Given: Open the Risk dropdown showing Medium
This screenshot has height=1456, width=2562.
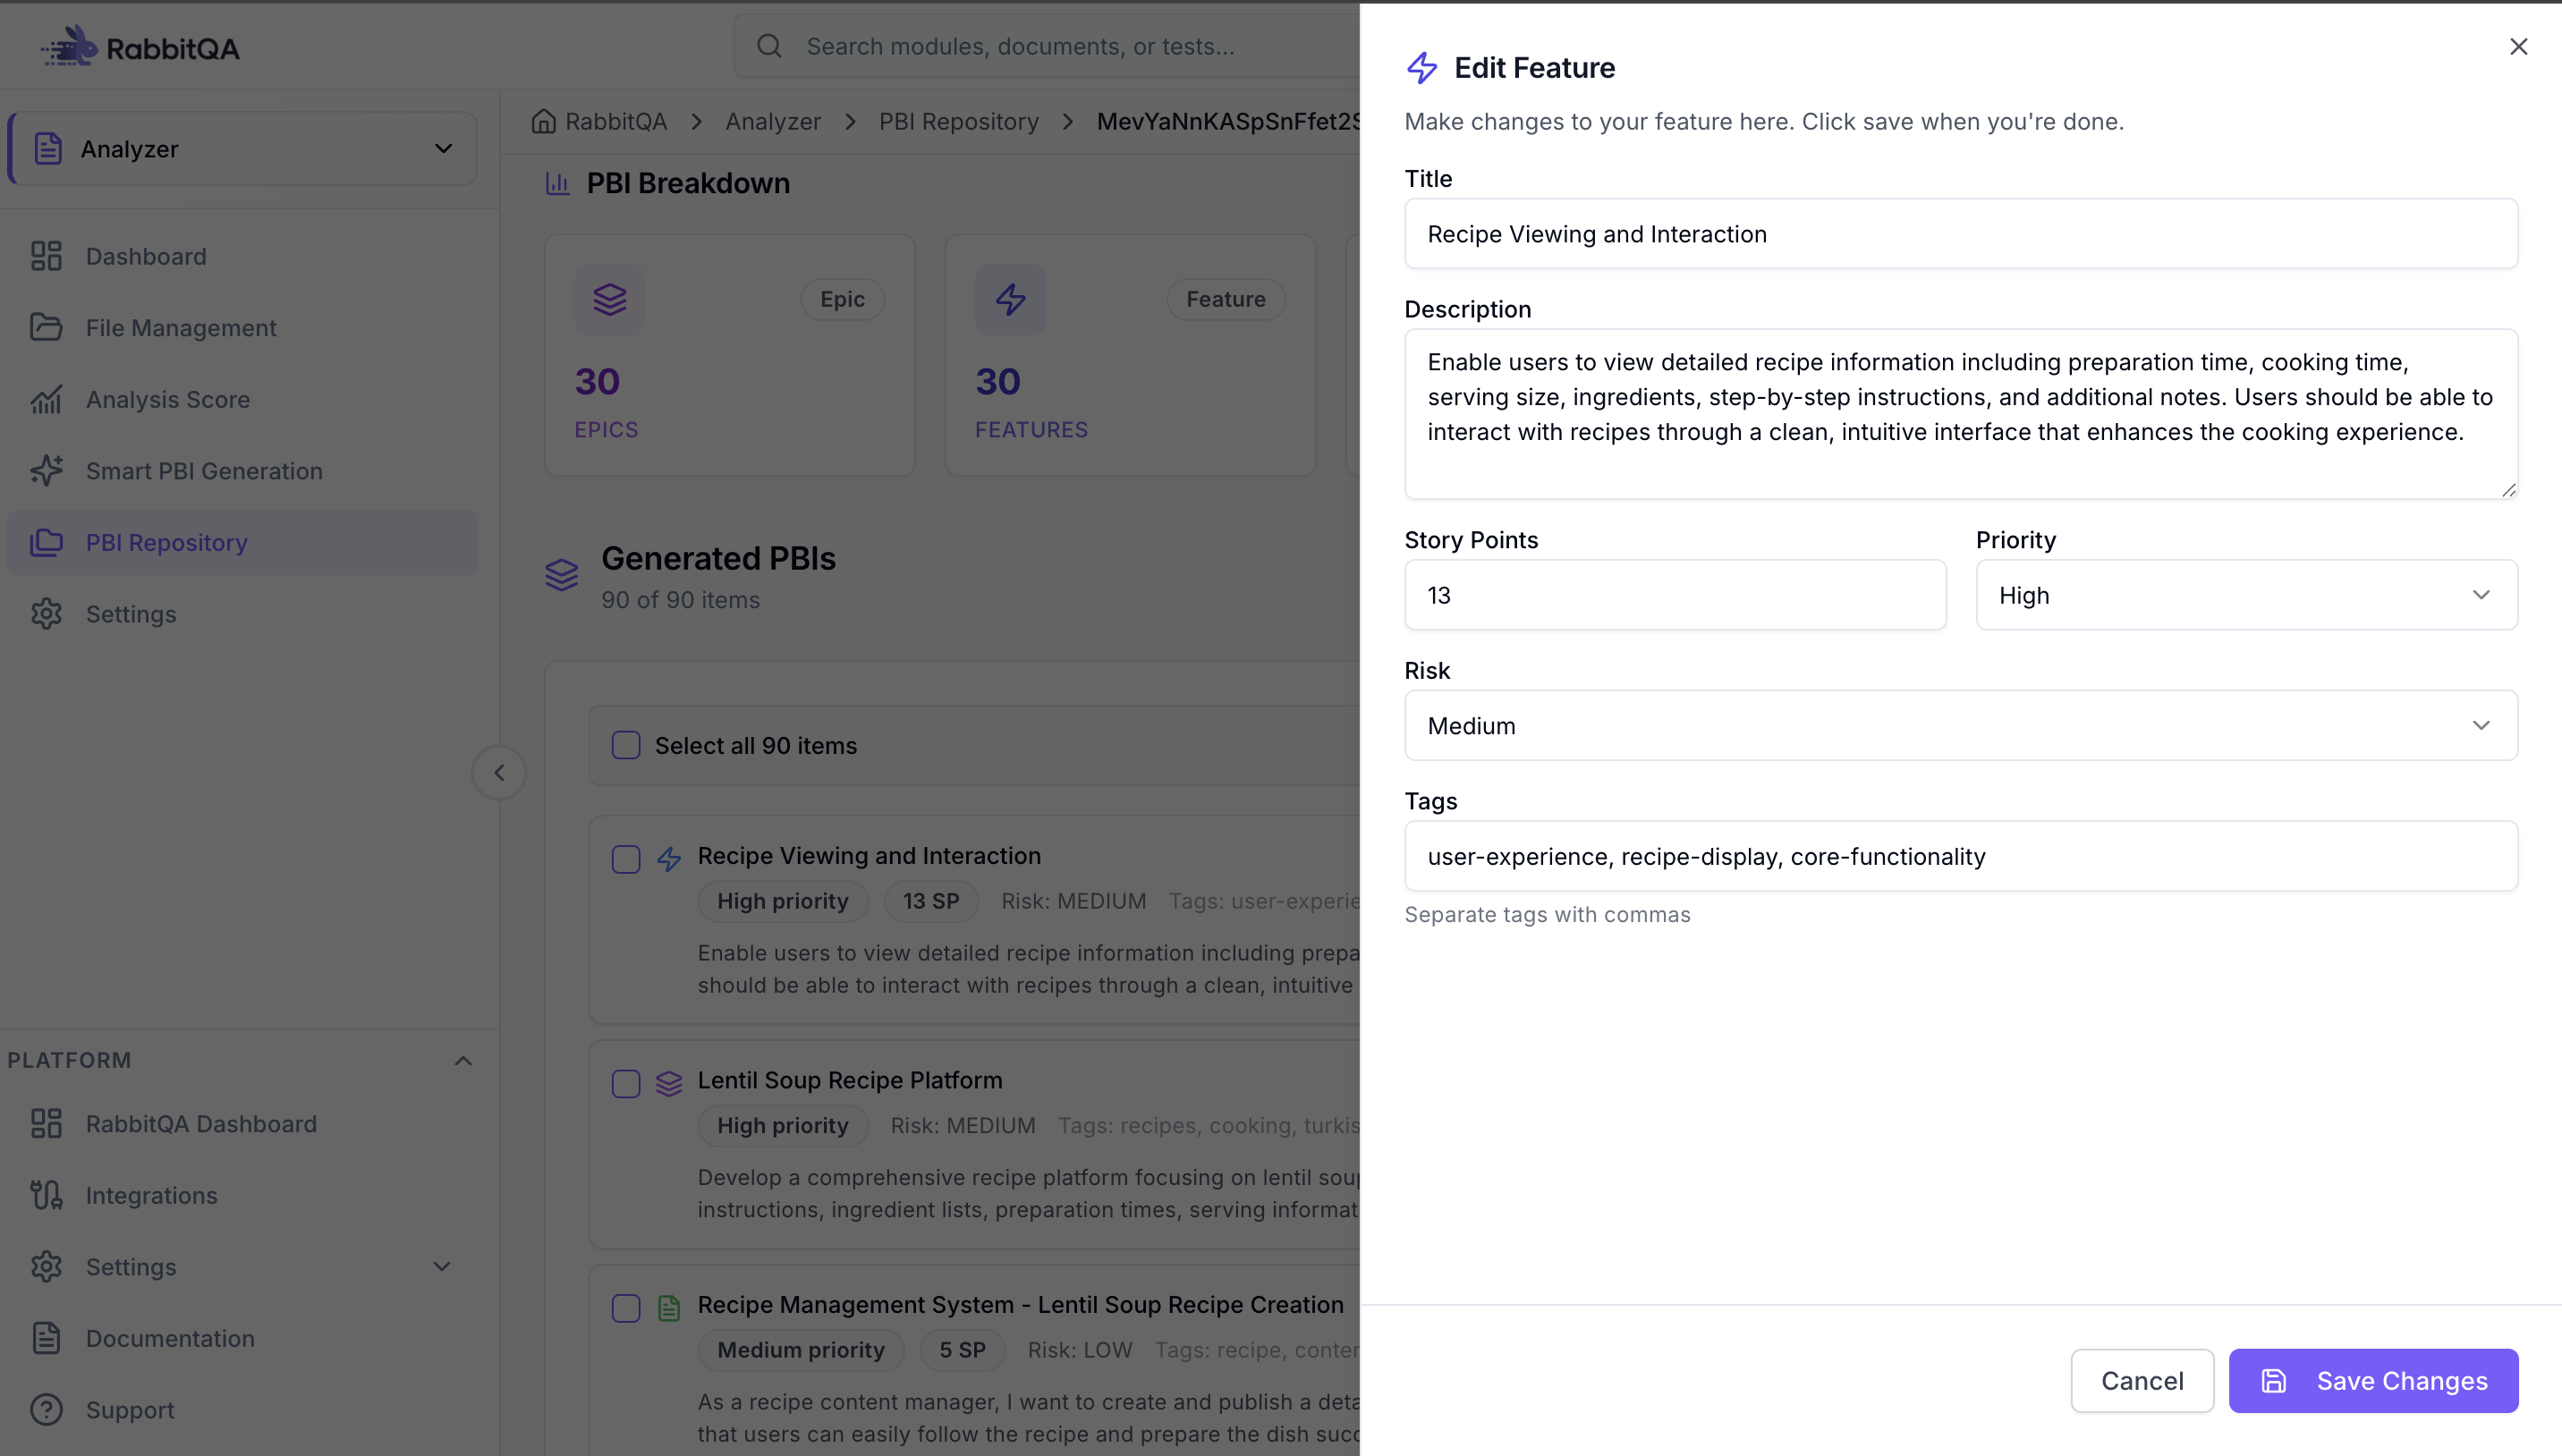Looking at the screenshot, I should click(1961, 725).
